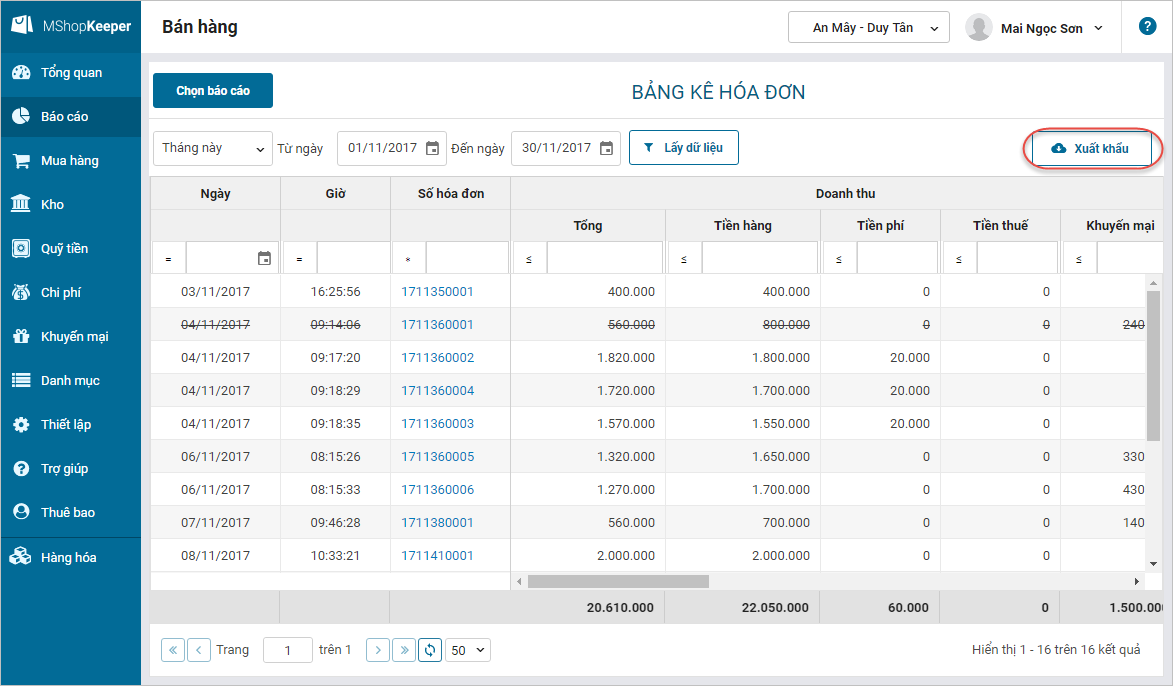Click the help question mark icon
The width and height of the screenshot is (1173, 686).
pyautogui.click(x=1147, y=27)
